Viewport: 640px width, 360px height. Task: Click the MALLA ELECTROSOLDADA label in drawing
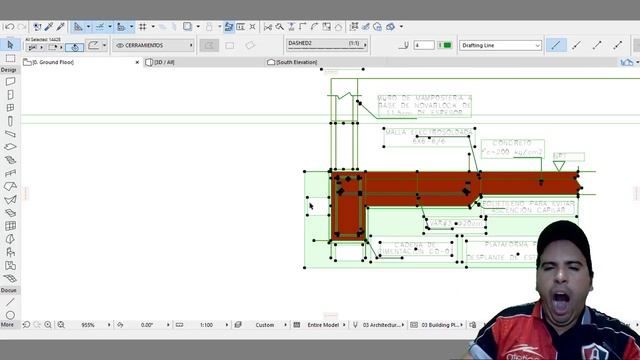coord(429,136)
